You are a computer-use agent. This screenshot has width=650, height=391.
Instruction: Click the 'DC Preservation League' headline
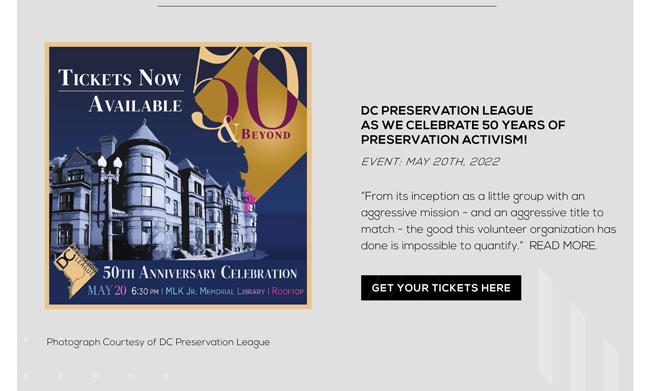447,110
